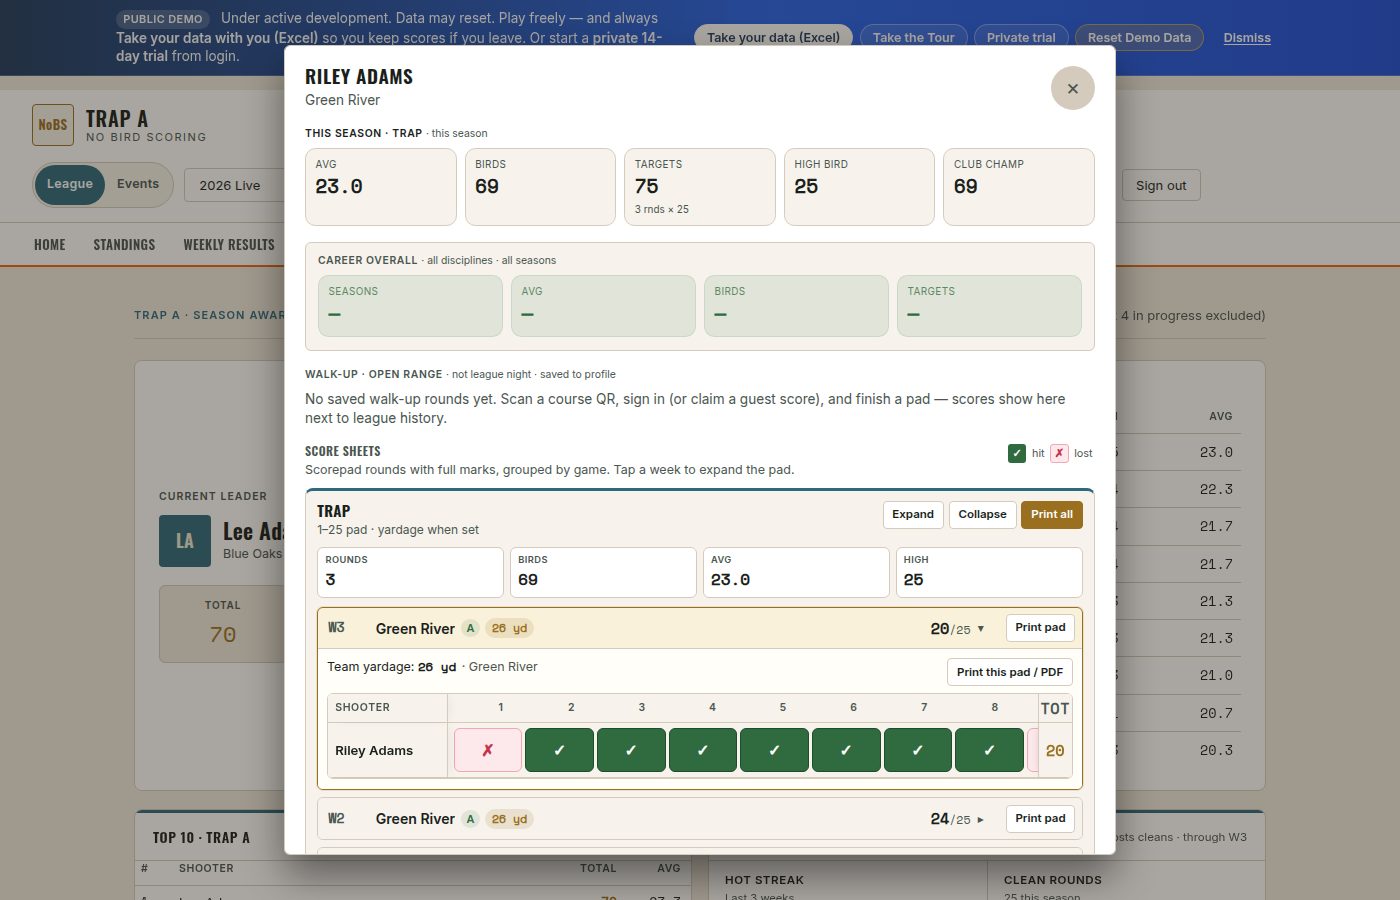Click the Sign out button
1400x900 pixels.
1161,185
